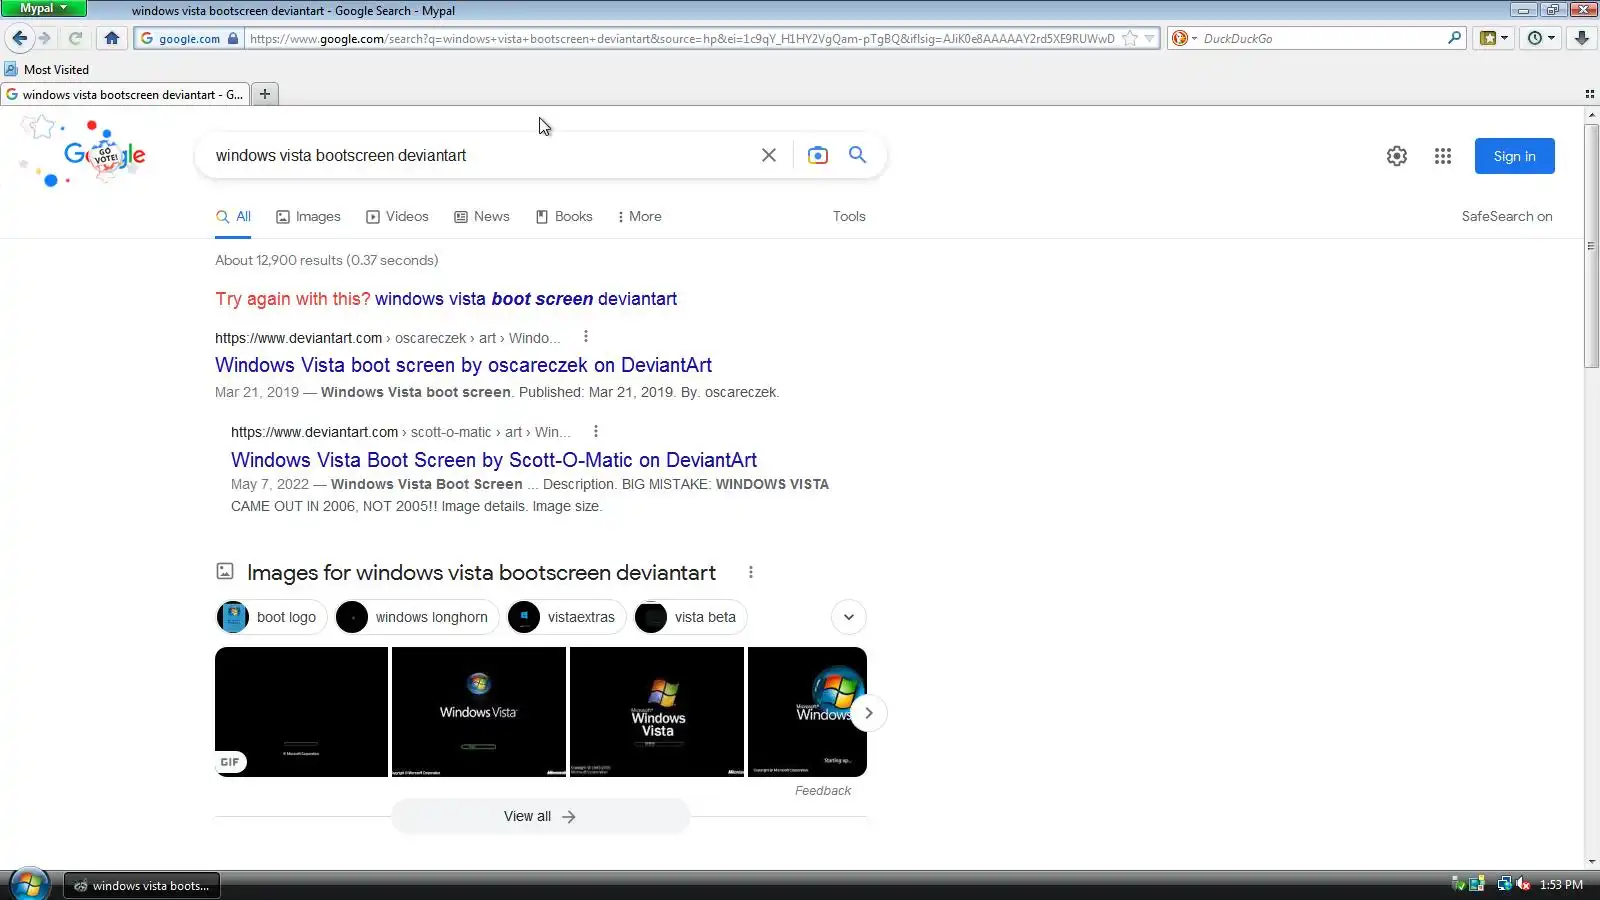
Task: Bookmark this page with the star icon
Action: [x=1130, y=38]
